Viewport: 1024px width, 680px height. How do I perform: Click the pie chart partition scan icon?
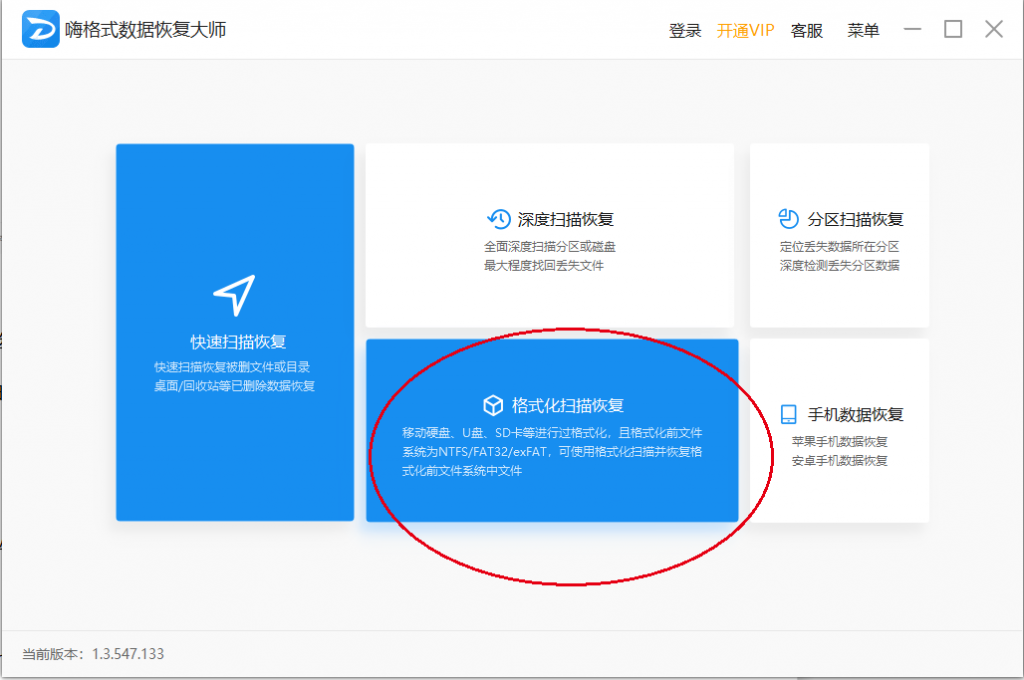click(x=788, y=219)
